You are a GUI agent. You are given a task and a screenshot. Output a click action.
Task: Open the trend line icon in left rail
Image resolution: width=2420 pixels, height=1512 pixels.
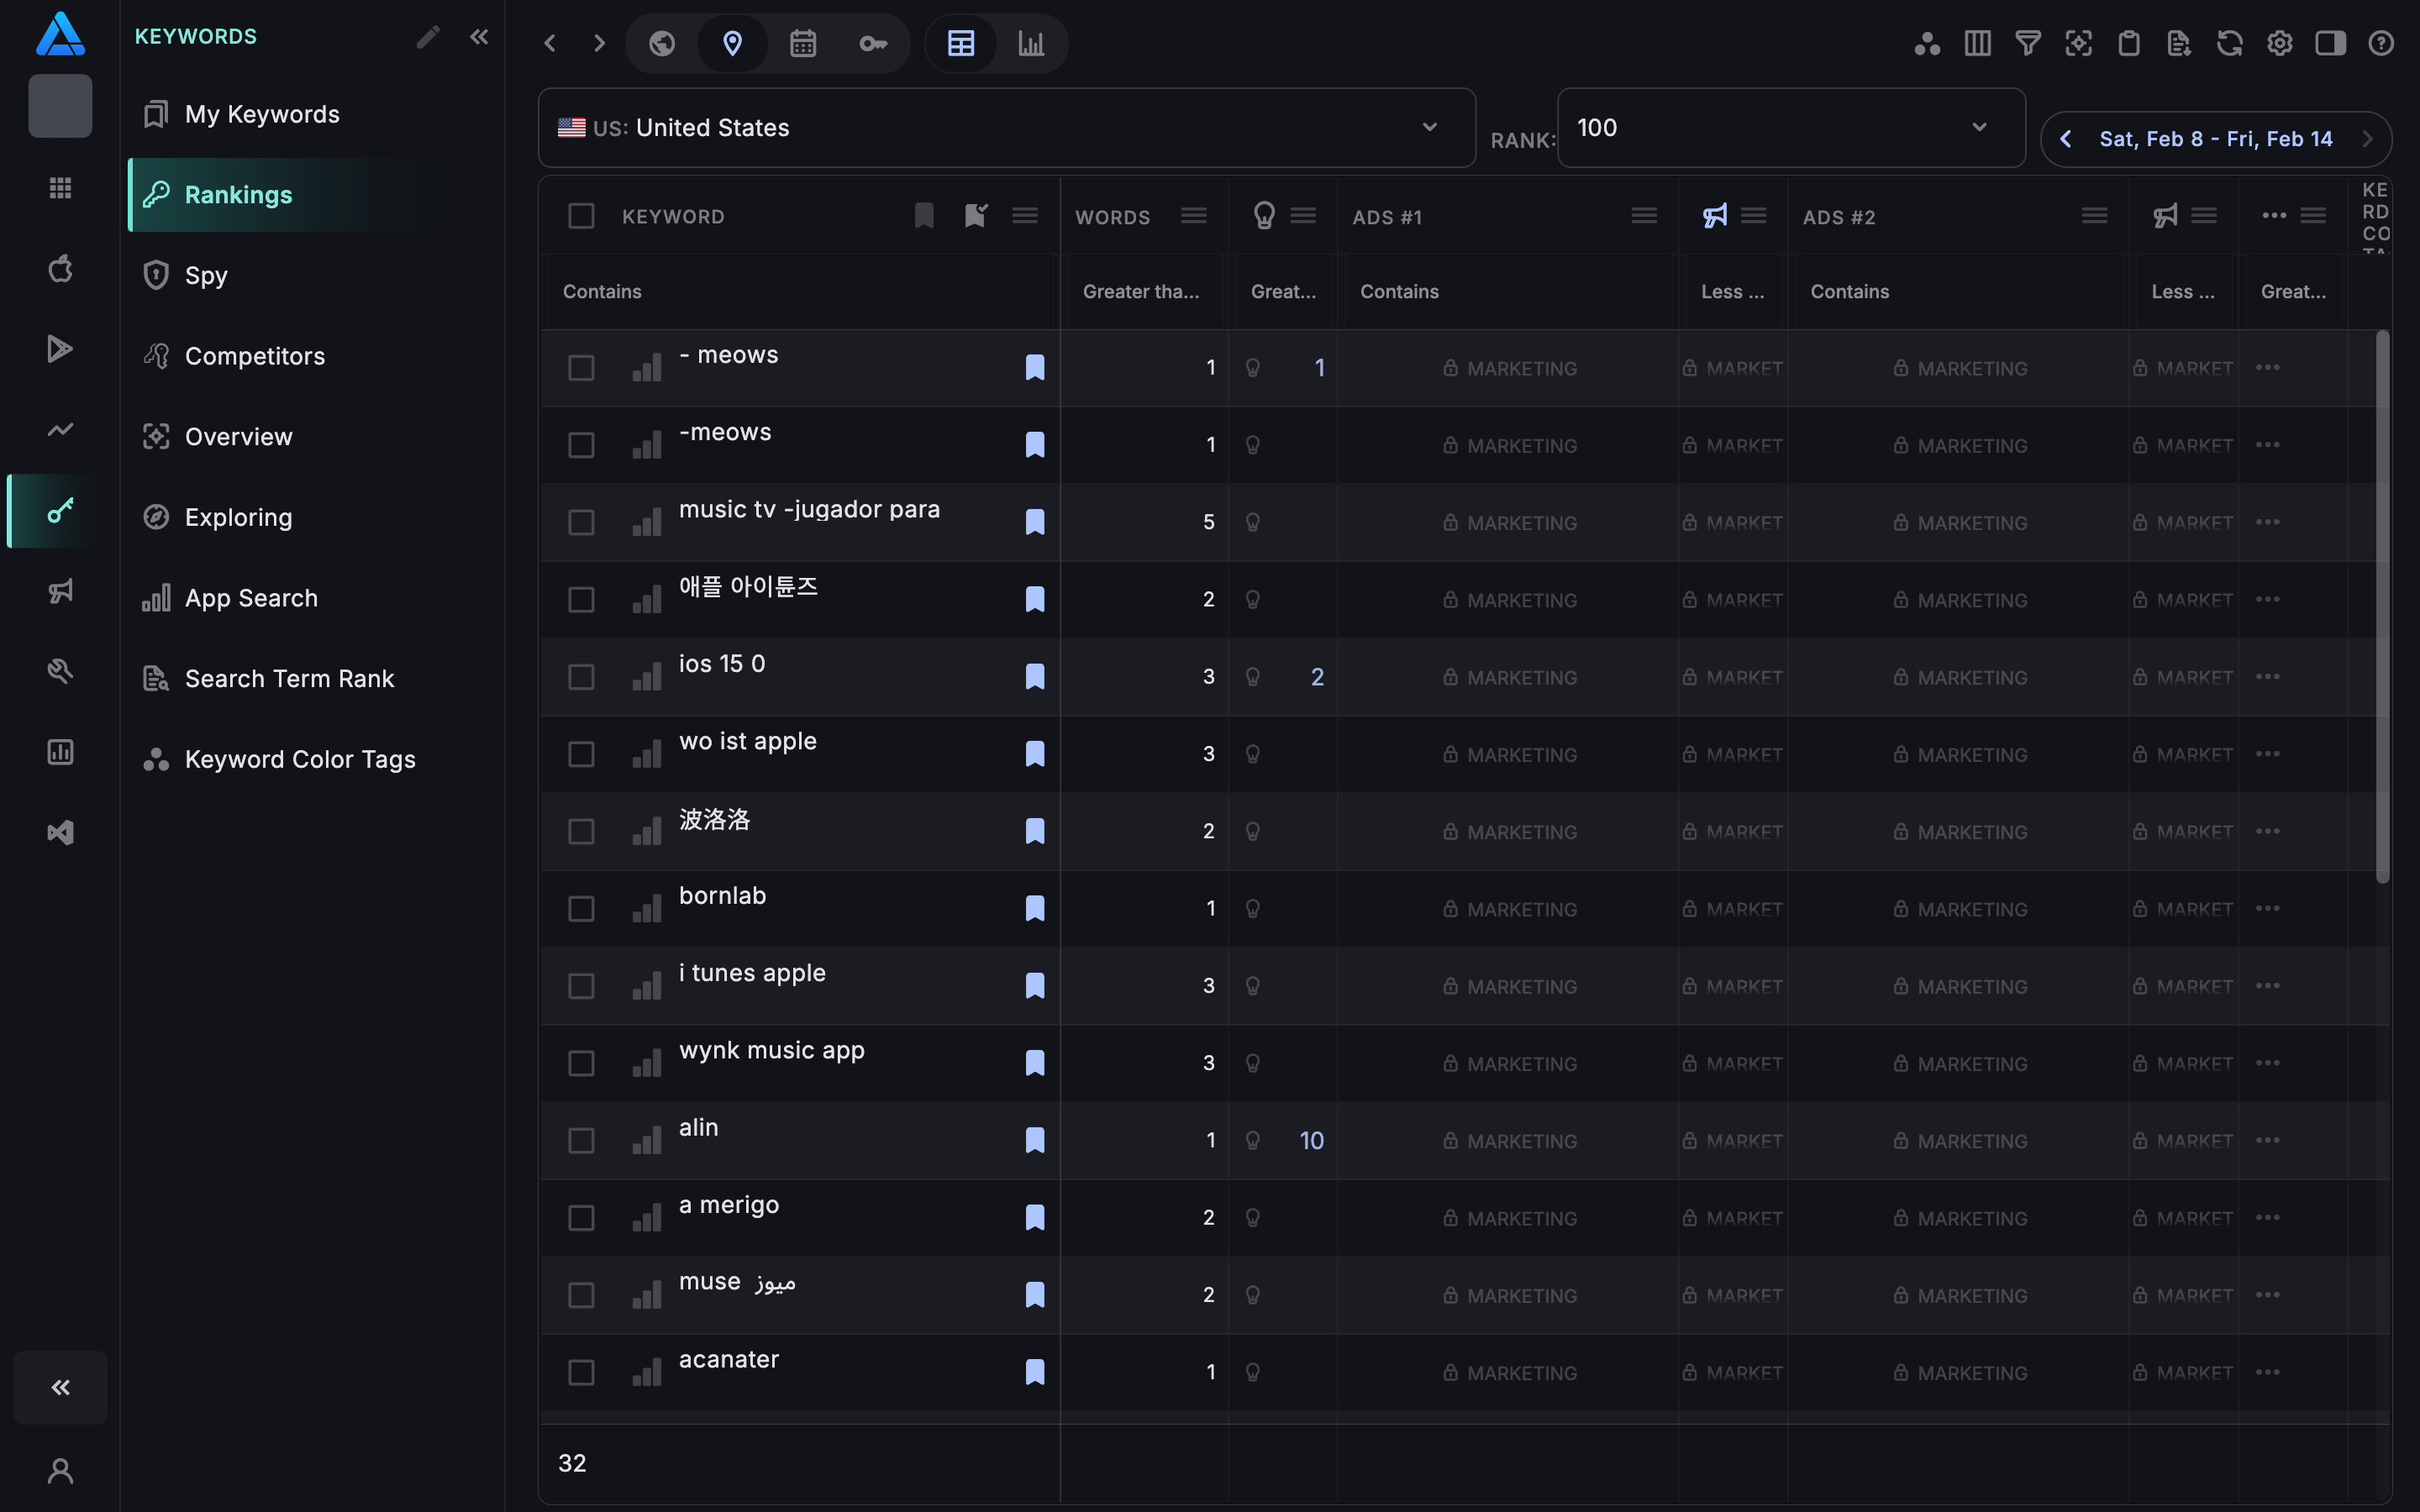point(60,429)
